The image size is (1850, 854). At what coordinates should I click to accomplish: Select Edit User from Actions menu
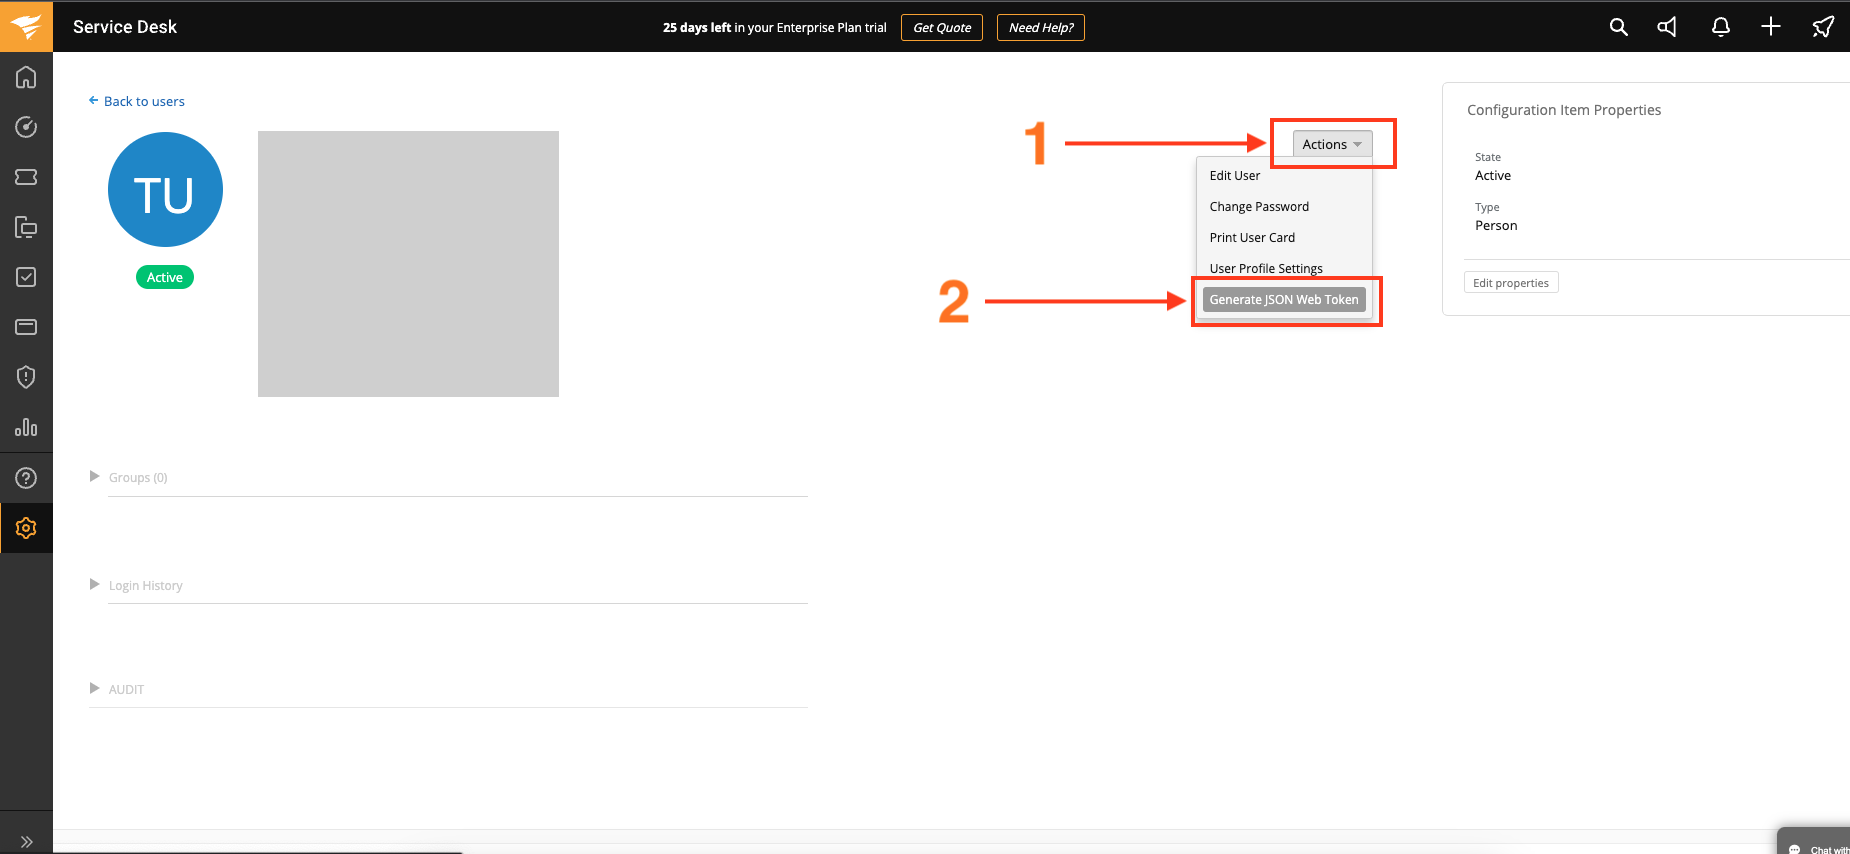click(1235, 175)
